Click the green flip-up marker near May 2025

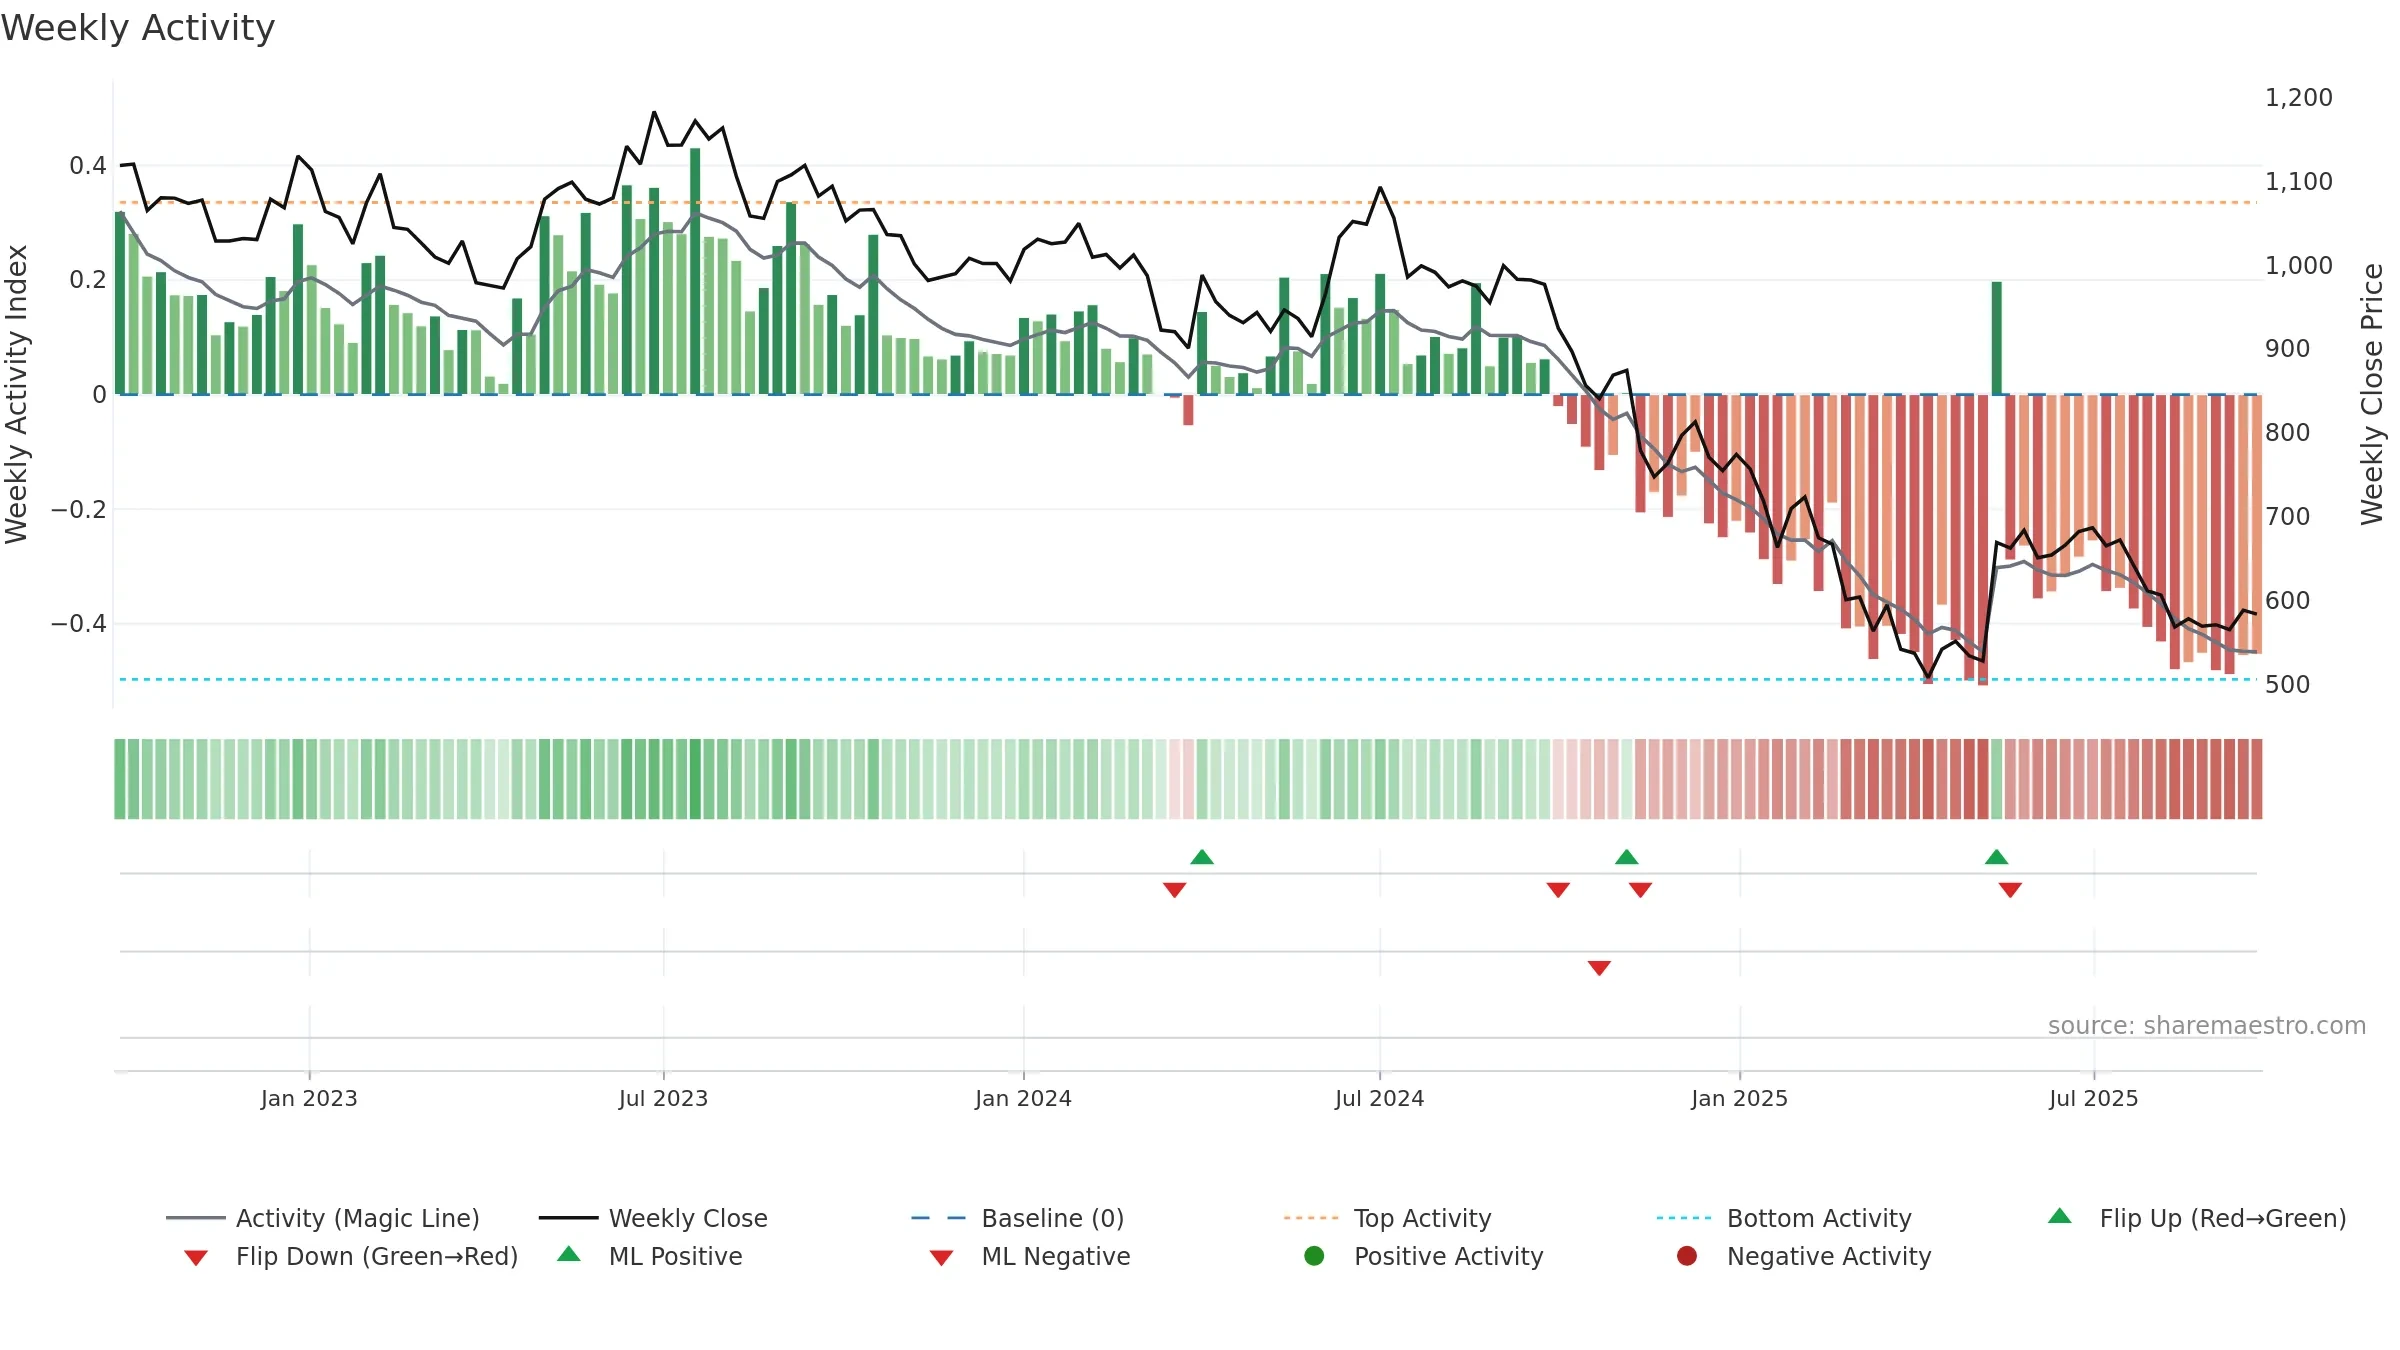tap(1997, 857)
